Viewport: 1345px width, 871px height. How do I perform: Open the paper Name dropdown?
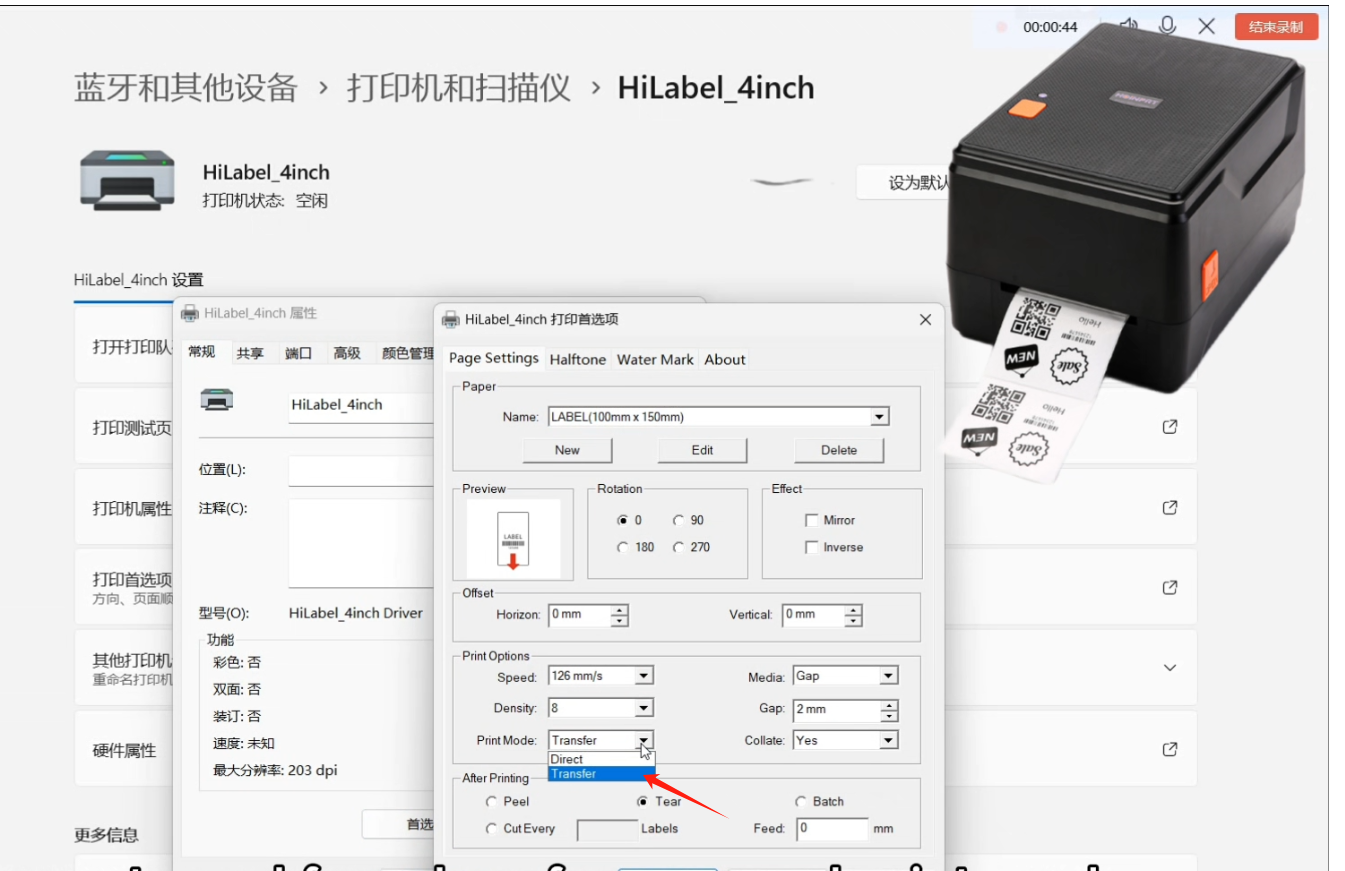pos(879,417)
